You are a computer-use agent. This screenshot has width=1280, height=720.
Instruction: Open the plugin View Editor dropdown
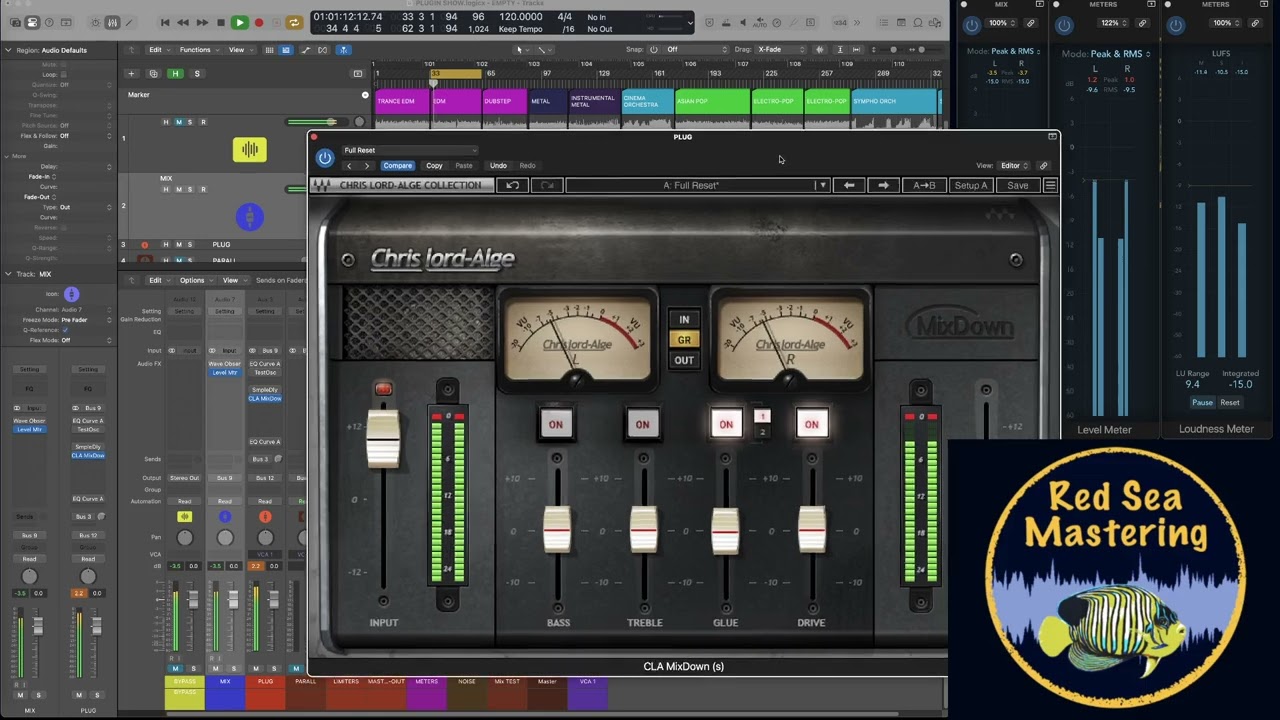tap(1015, 166)
